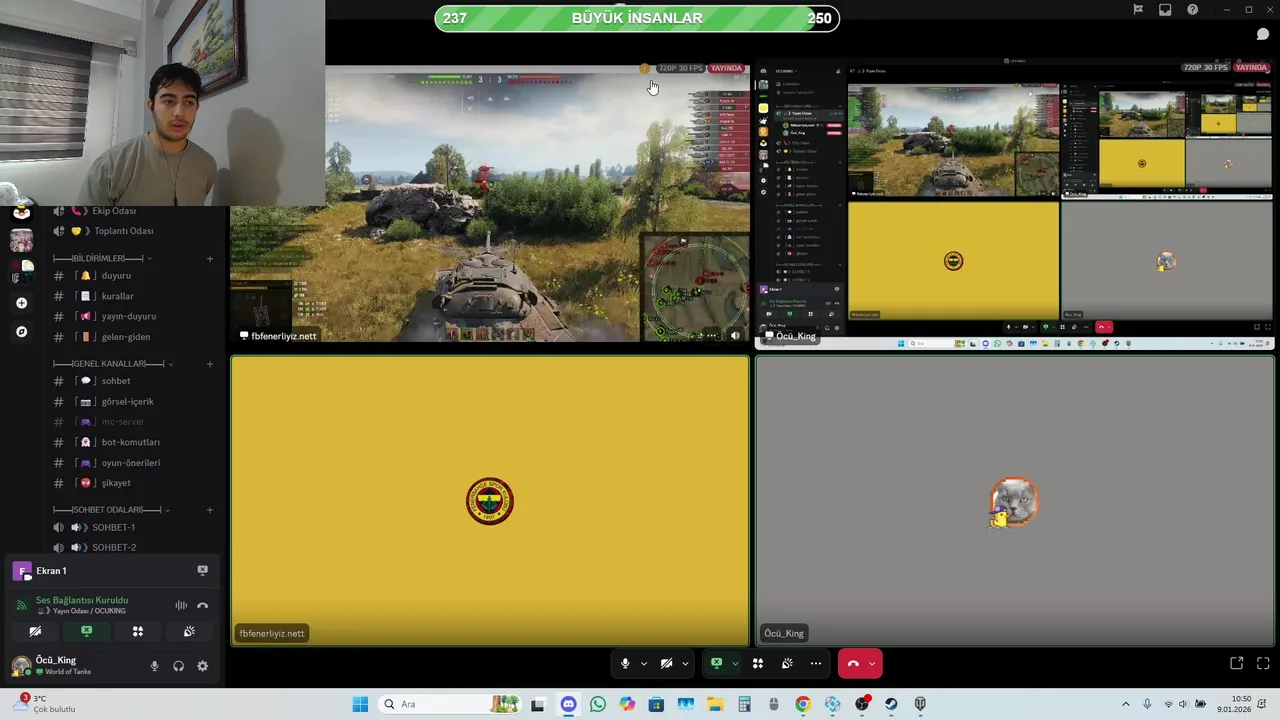Click the red disconnect call button
Viewport: 1280px width, 720px height.
(x=853, y=663)
